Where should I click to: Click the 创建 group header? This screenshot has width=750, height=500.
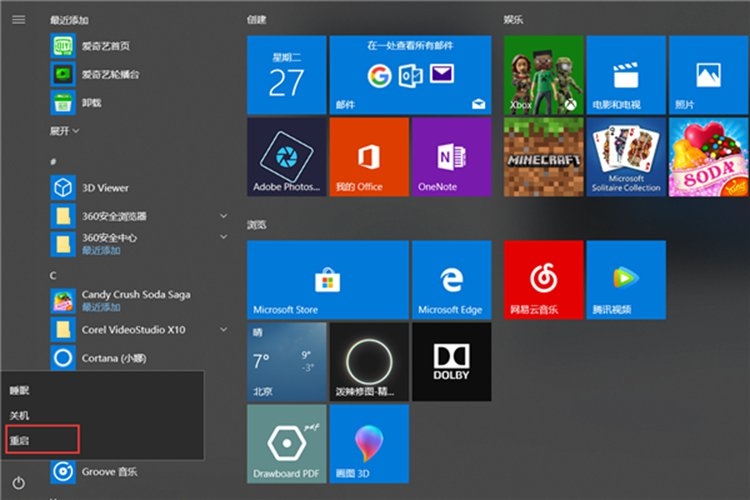coord(256,20)
